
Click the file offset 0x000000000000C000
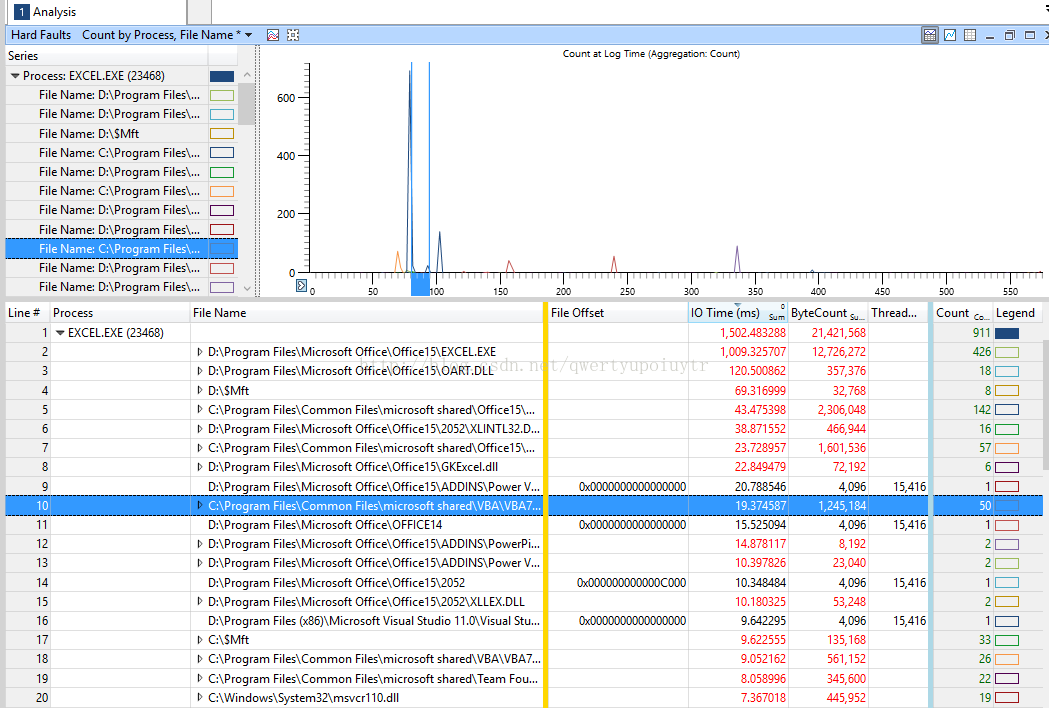(632, 582)
